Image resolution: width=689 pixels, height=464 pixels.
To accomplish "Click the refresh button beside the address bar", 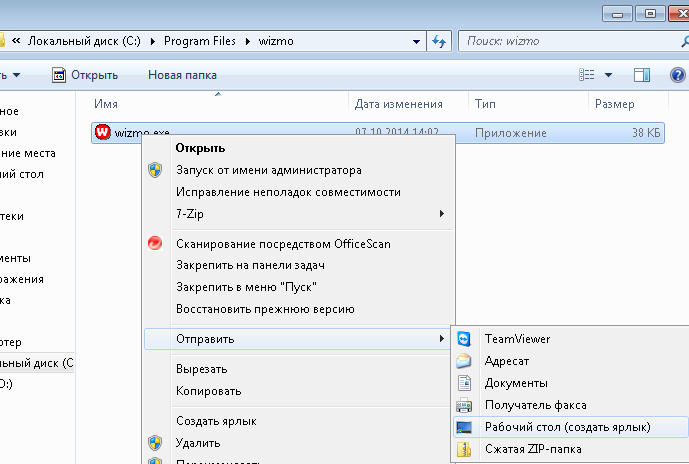I will coord(438,42).
